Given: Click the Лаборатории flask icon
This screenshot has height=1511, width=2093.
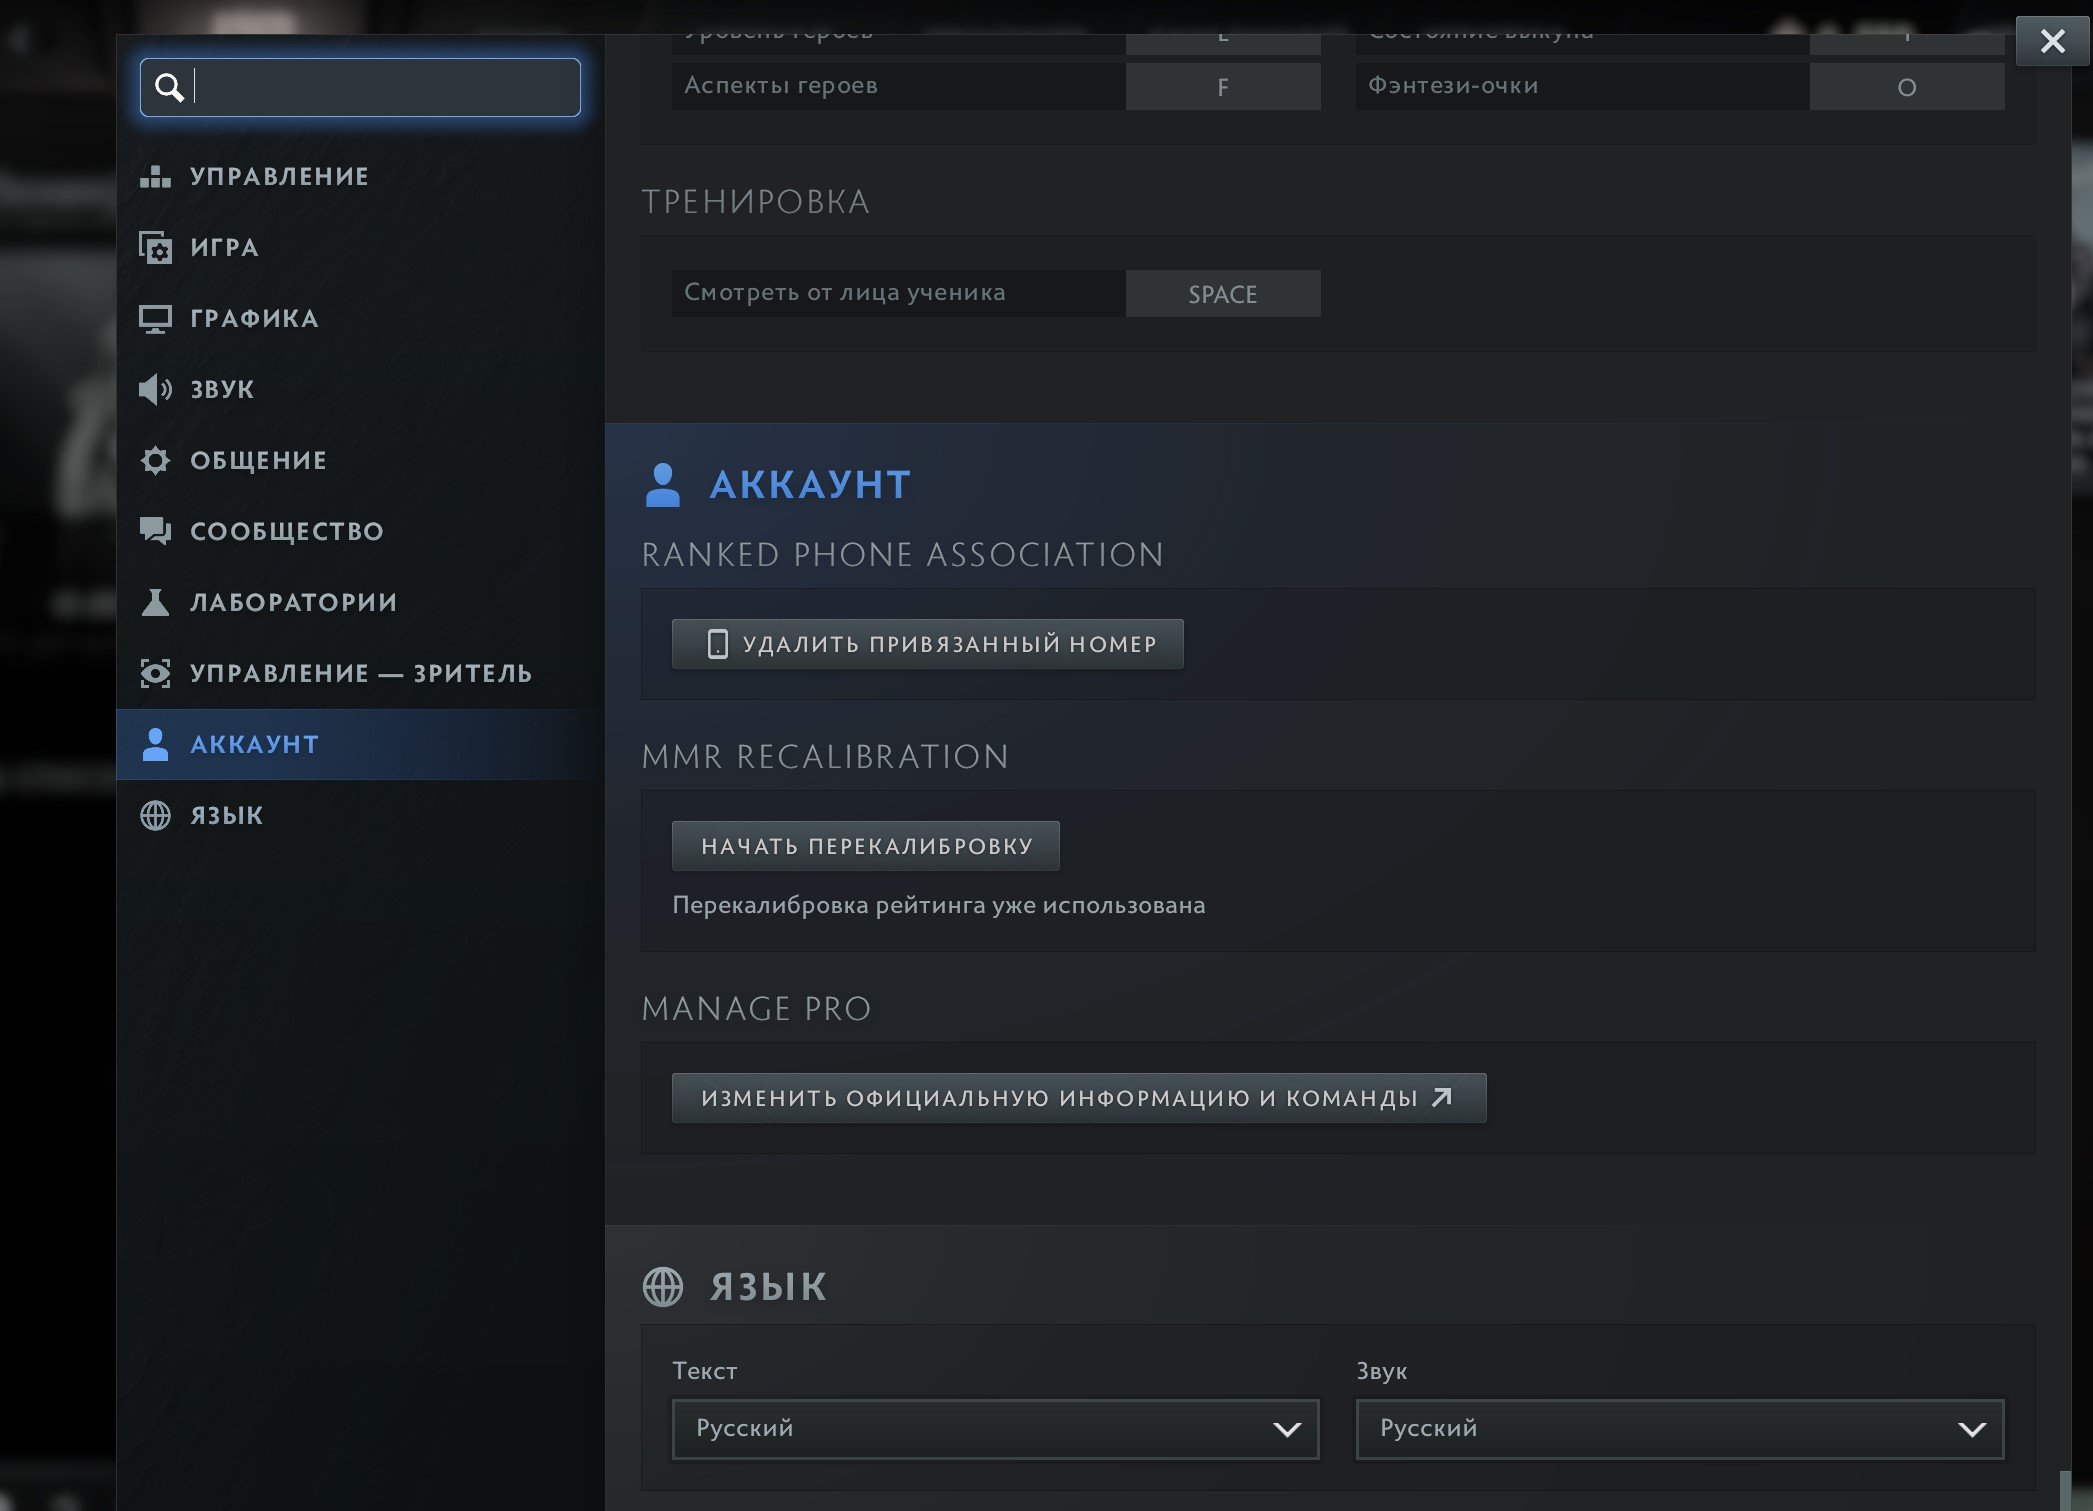Looking at the screenshot, I should [155, 602].
